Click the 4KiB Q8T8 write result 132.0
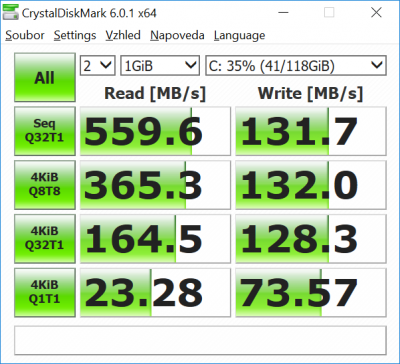Screen dimensions: 400x364 point(311,185)
